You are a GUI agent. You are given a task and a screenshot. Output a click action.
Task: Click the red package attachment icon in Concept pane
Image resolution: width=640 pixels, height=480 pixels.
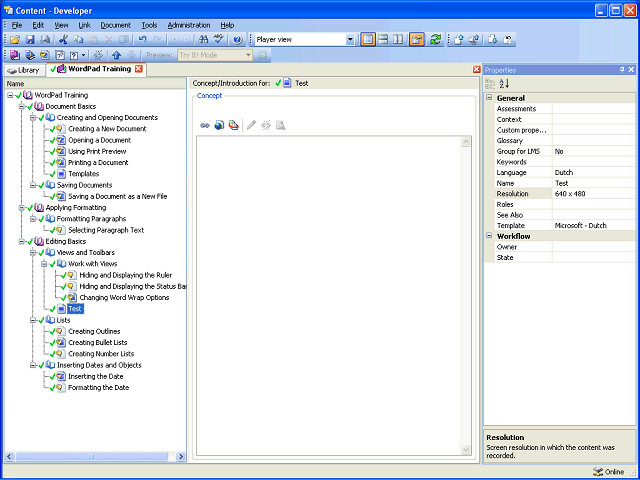[x=233, y=125]
